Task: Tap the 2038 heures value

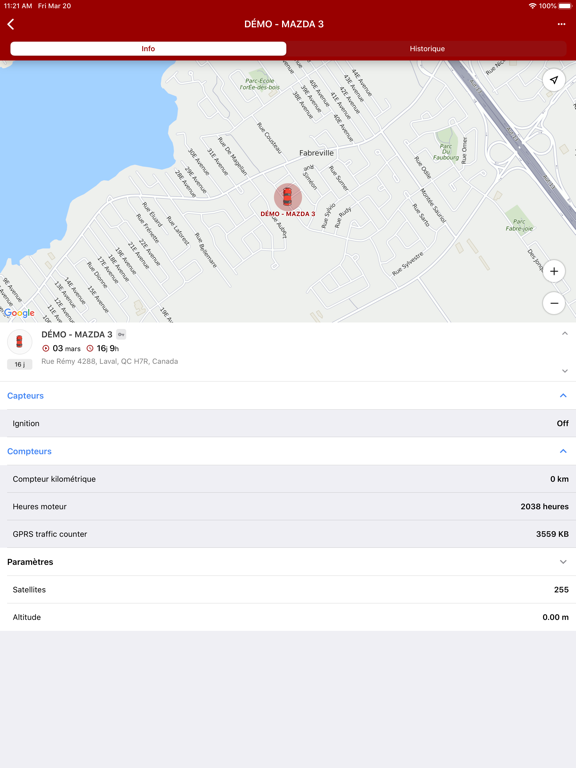Action: pyautogui.click(x=544, y=506)
